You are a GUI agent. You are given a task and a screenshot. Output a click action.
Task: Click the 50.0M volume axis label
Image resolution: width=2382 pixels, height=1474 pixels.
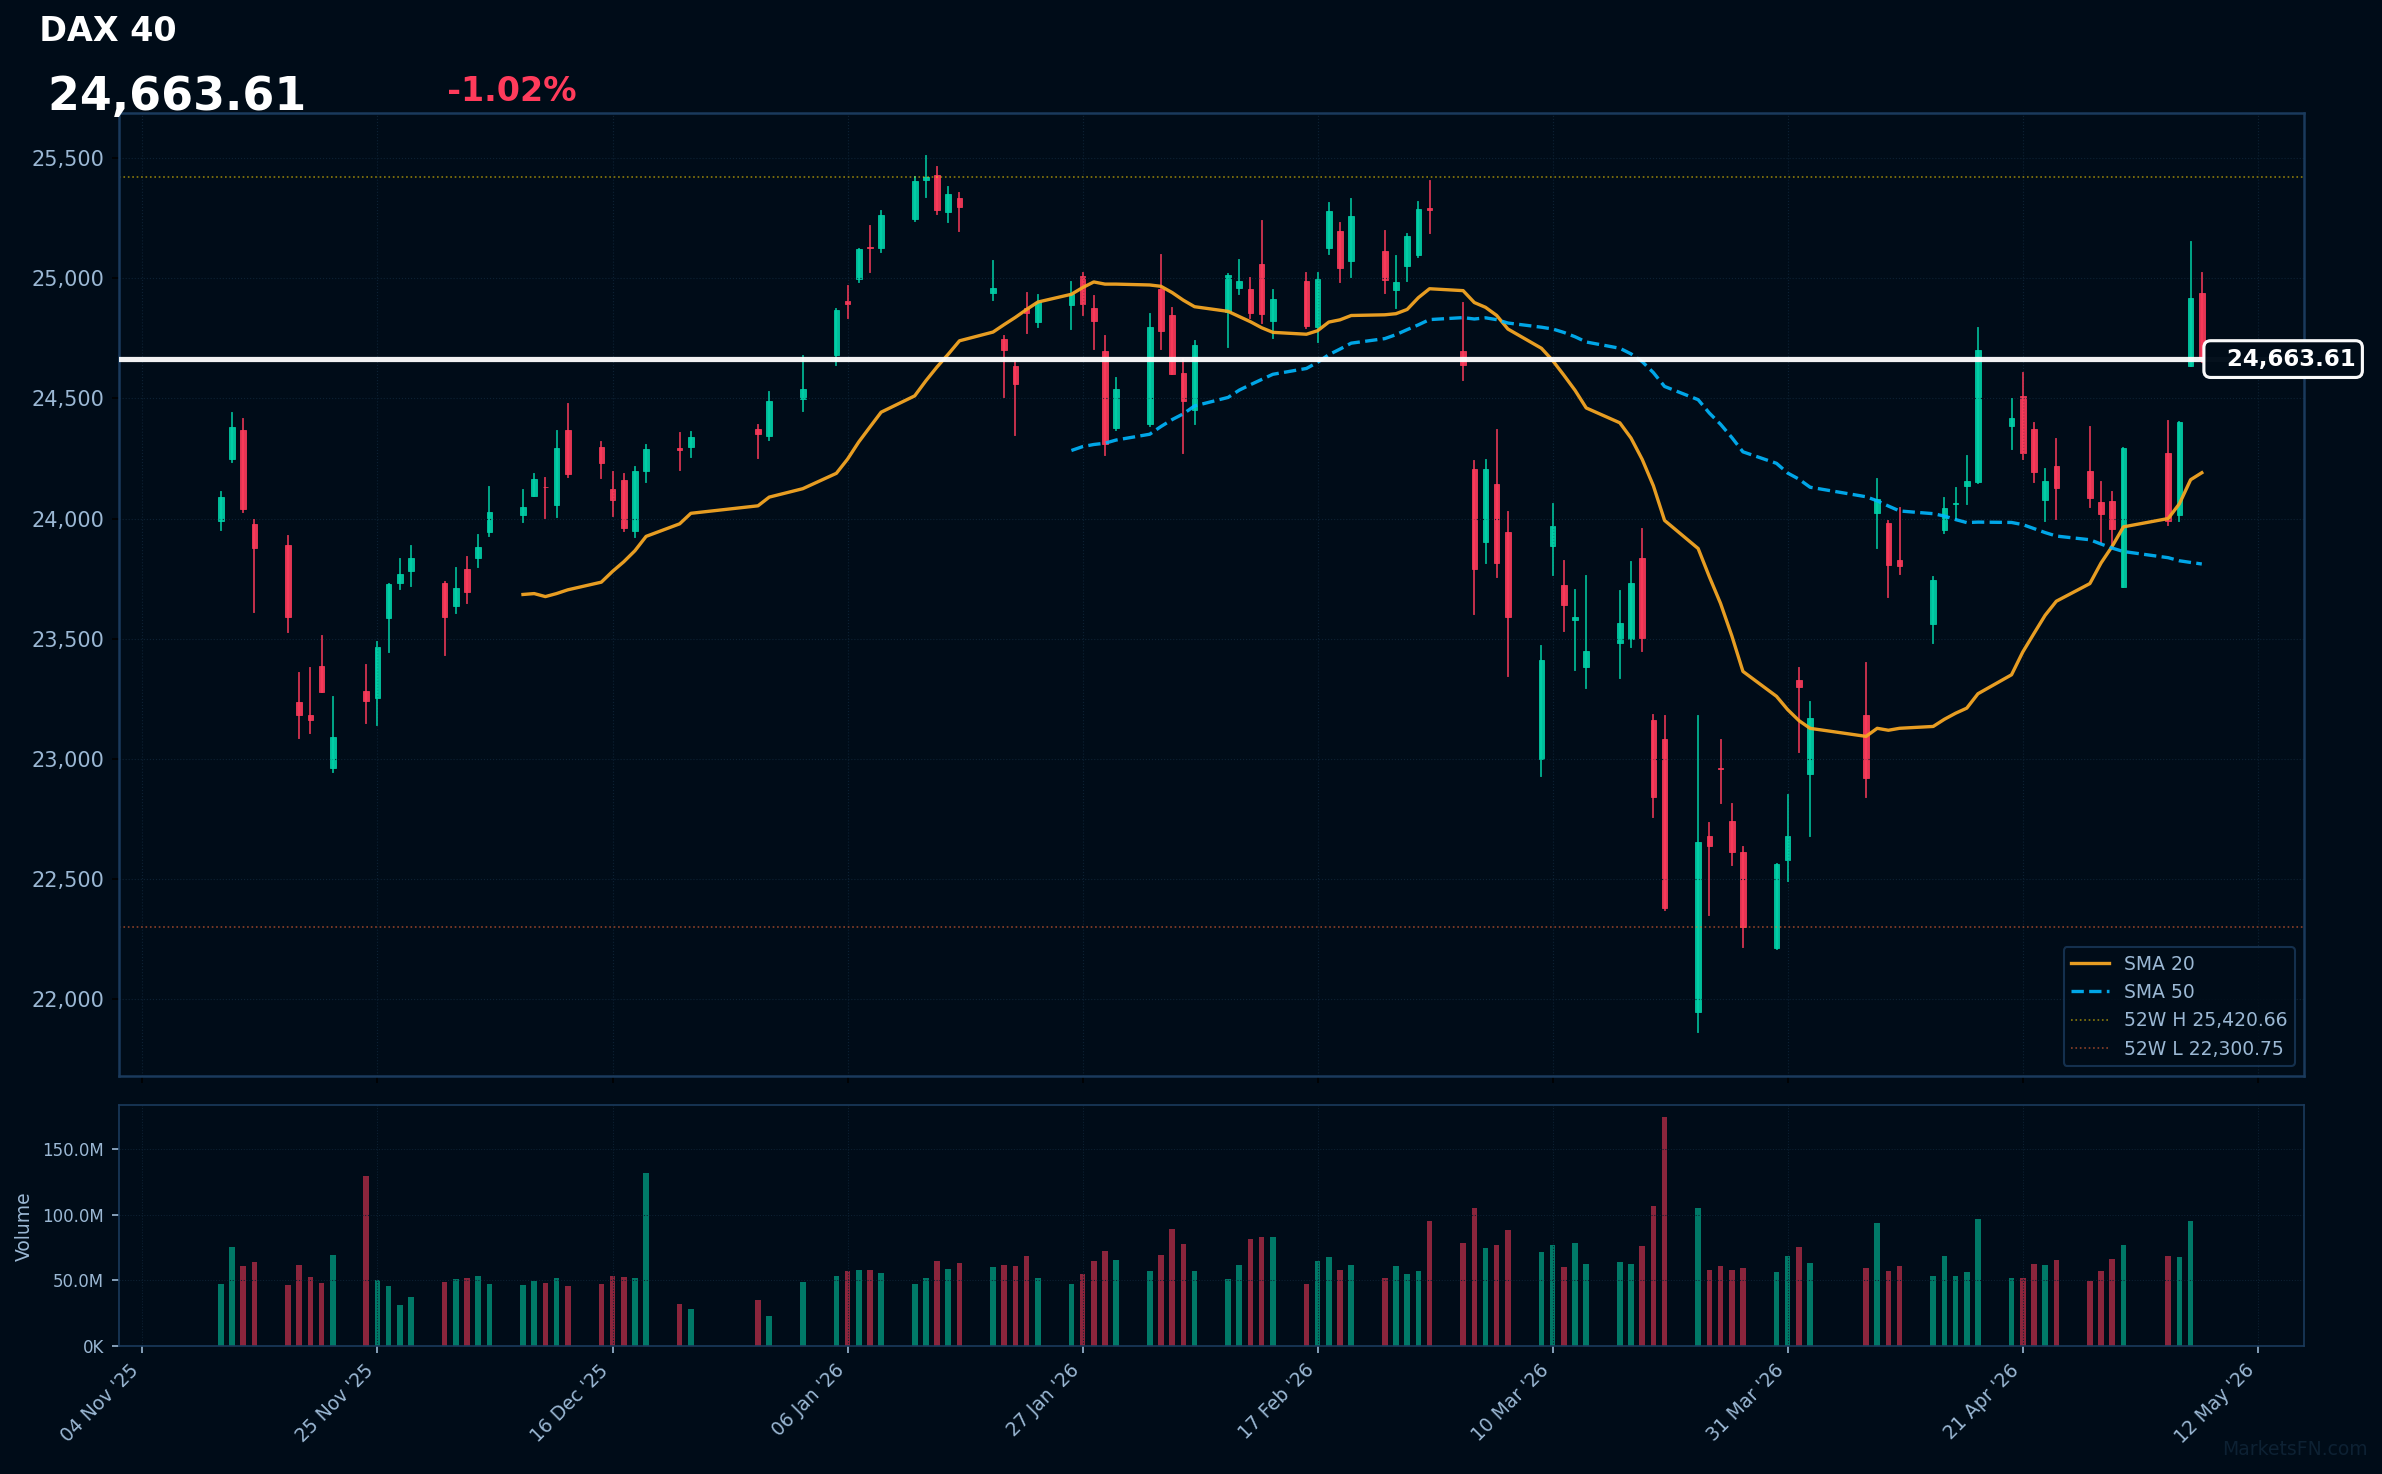click(x=78, y=1281)
